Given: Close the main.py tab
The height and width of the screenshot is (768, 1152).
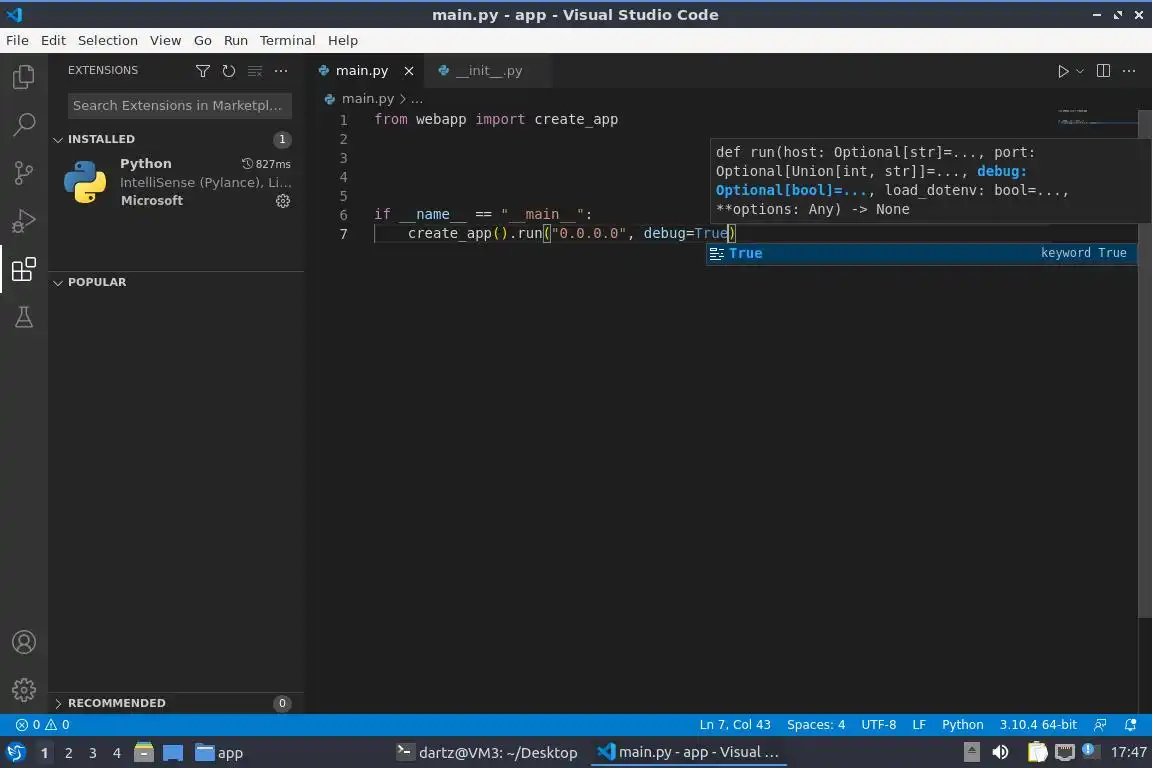Looking at the screenshot, I should [409, 71].
